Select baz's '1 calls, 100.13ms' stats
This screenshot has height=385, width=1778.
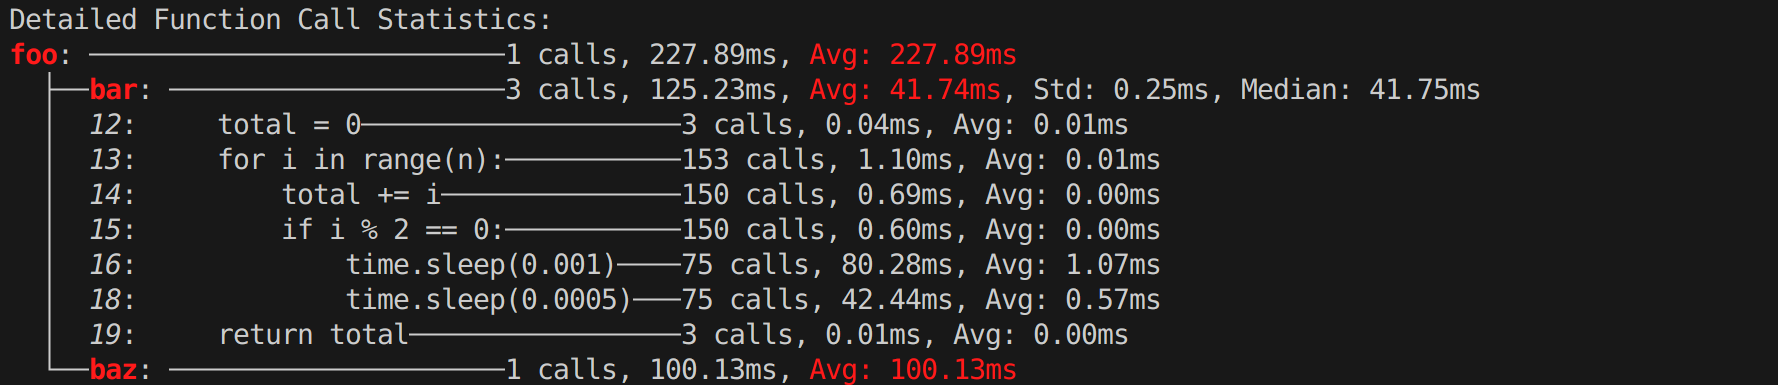[x=641, y=370]
